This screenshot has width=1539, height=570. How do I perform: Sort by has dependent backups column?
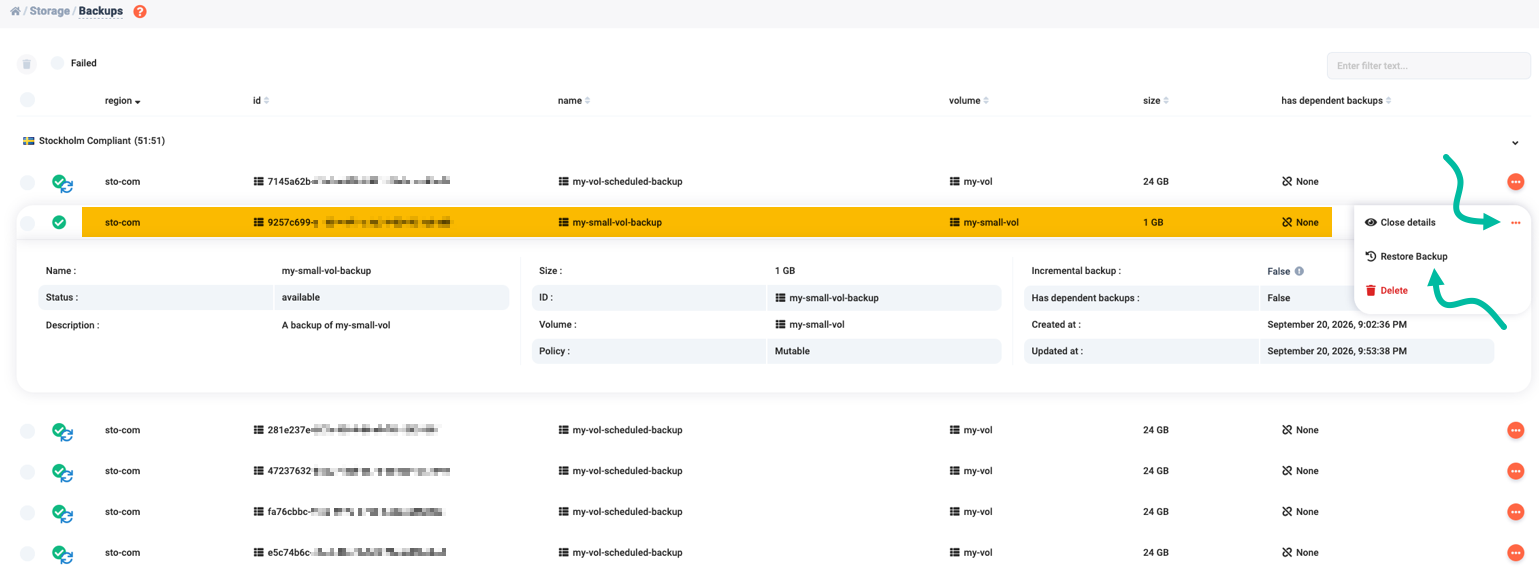coord(1336,101)
